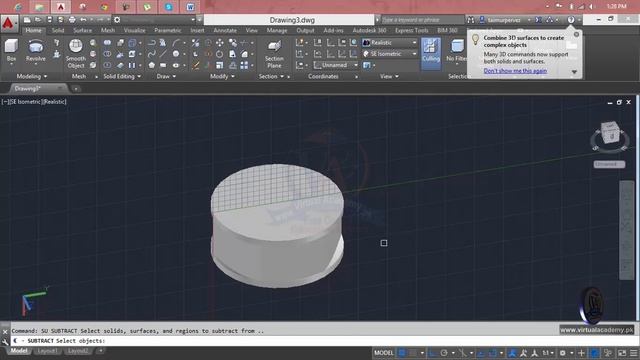Click the Open folder icon in quick access toolbar
This screenshot has height=360, width=640.
(x=38, y=20)
